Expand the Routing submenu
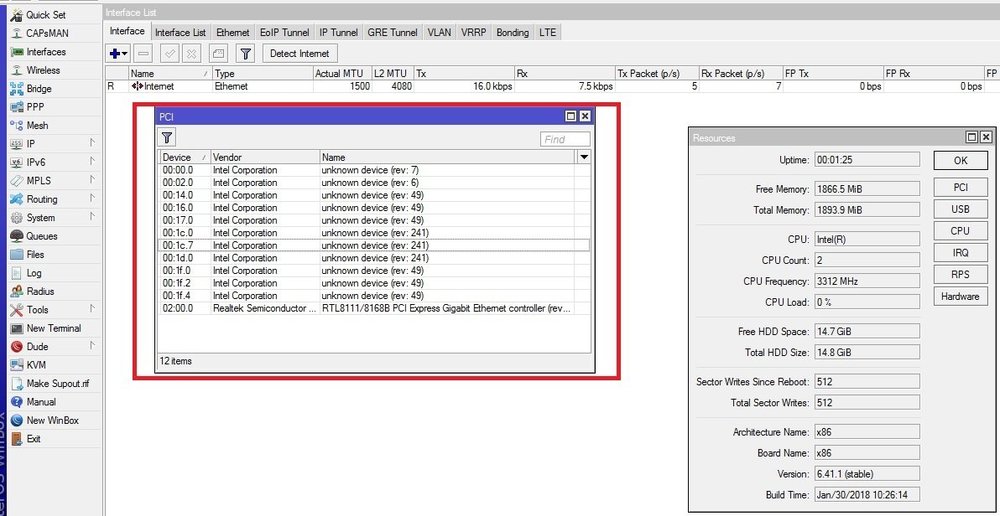 42,199
